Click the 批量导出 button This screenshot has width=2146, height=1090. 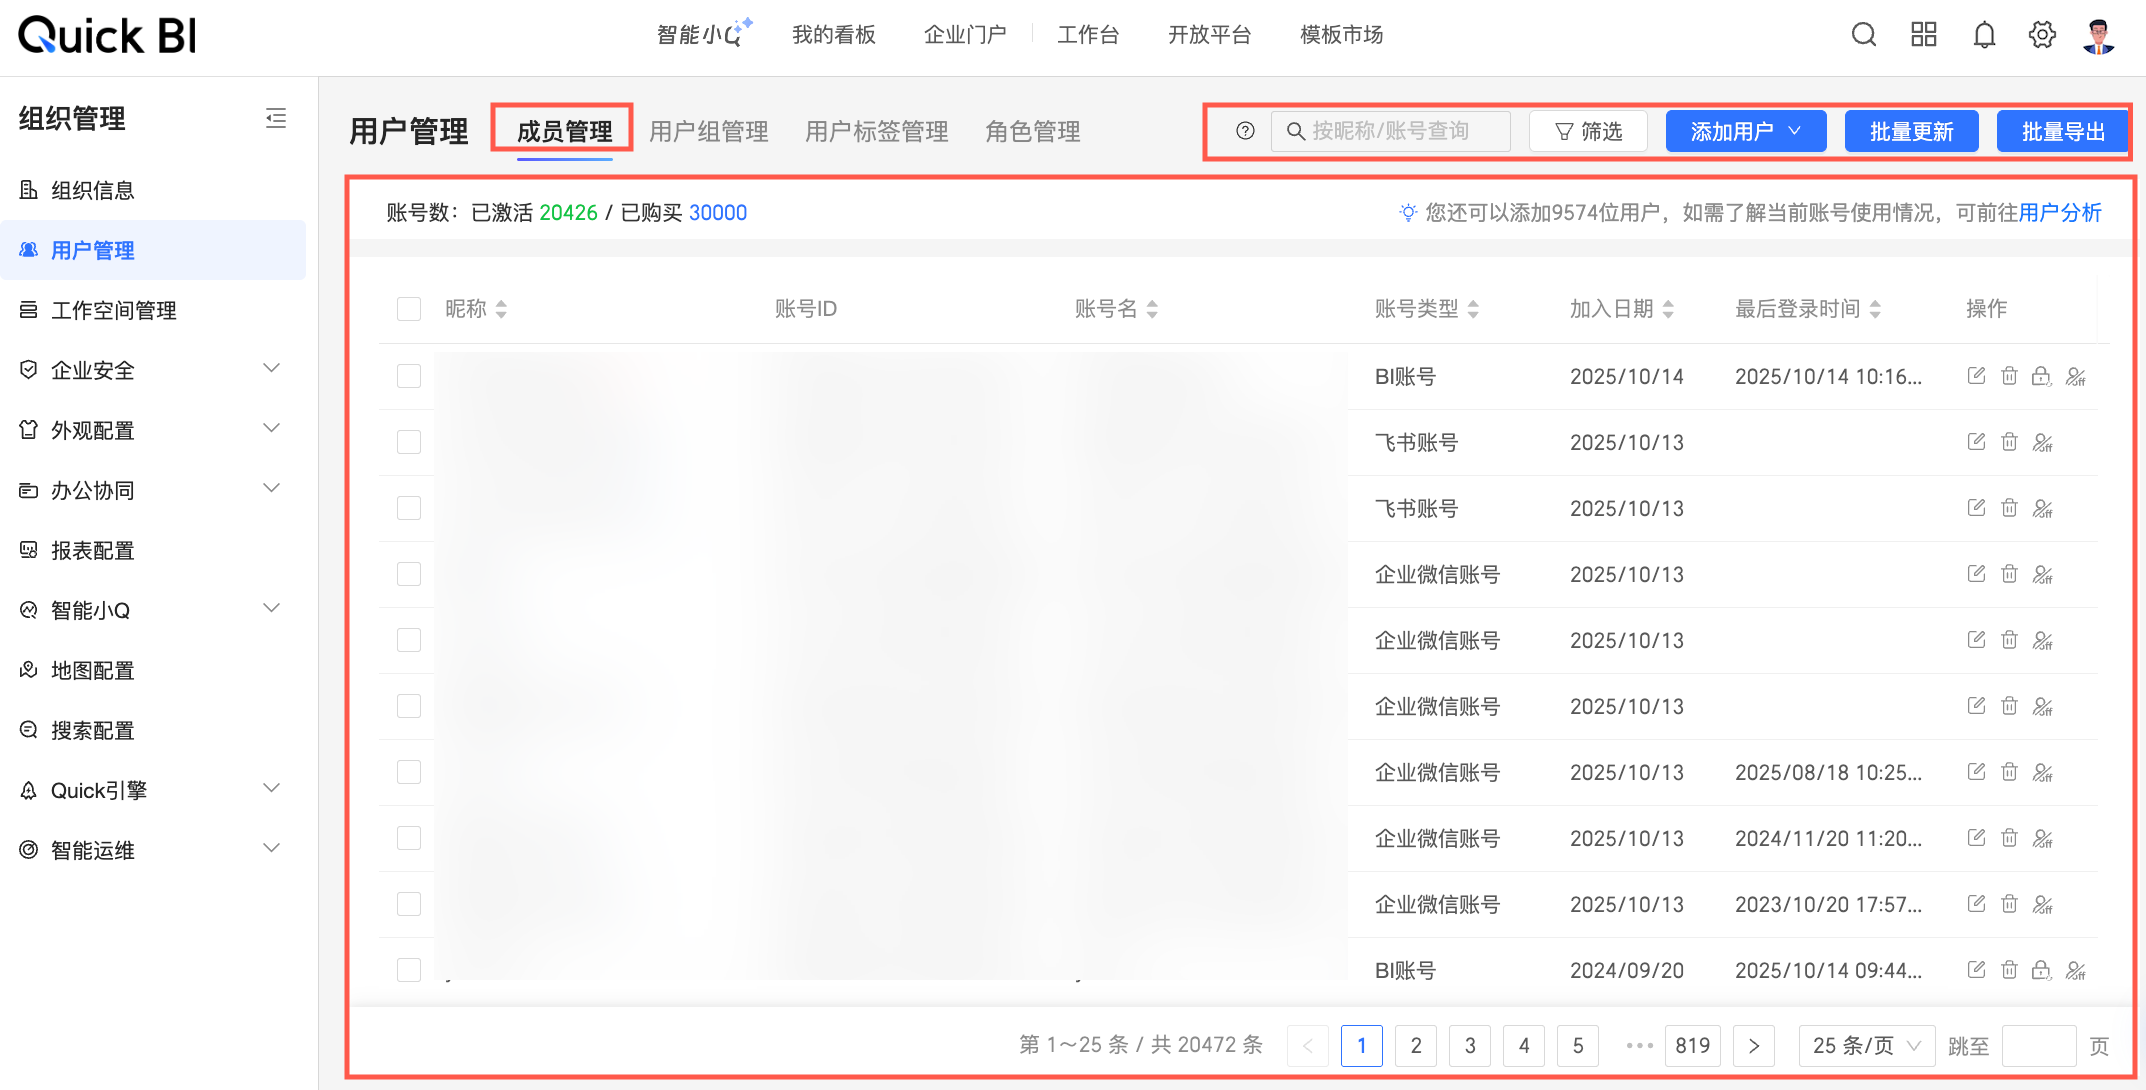[x=2062, y=131]
